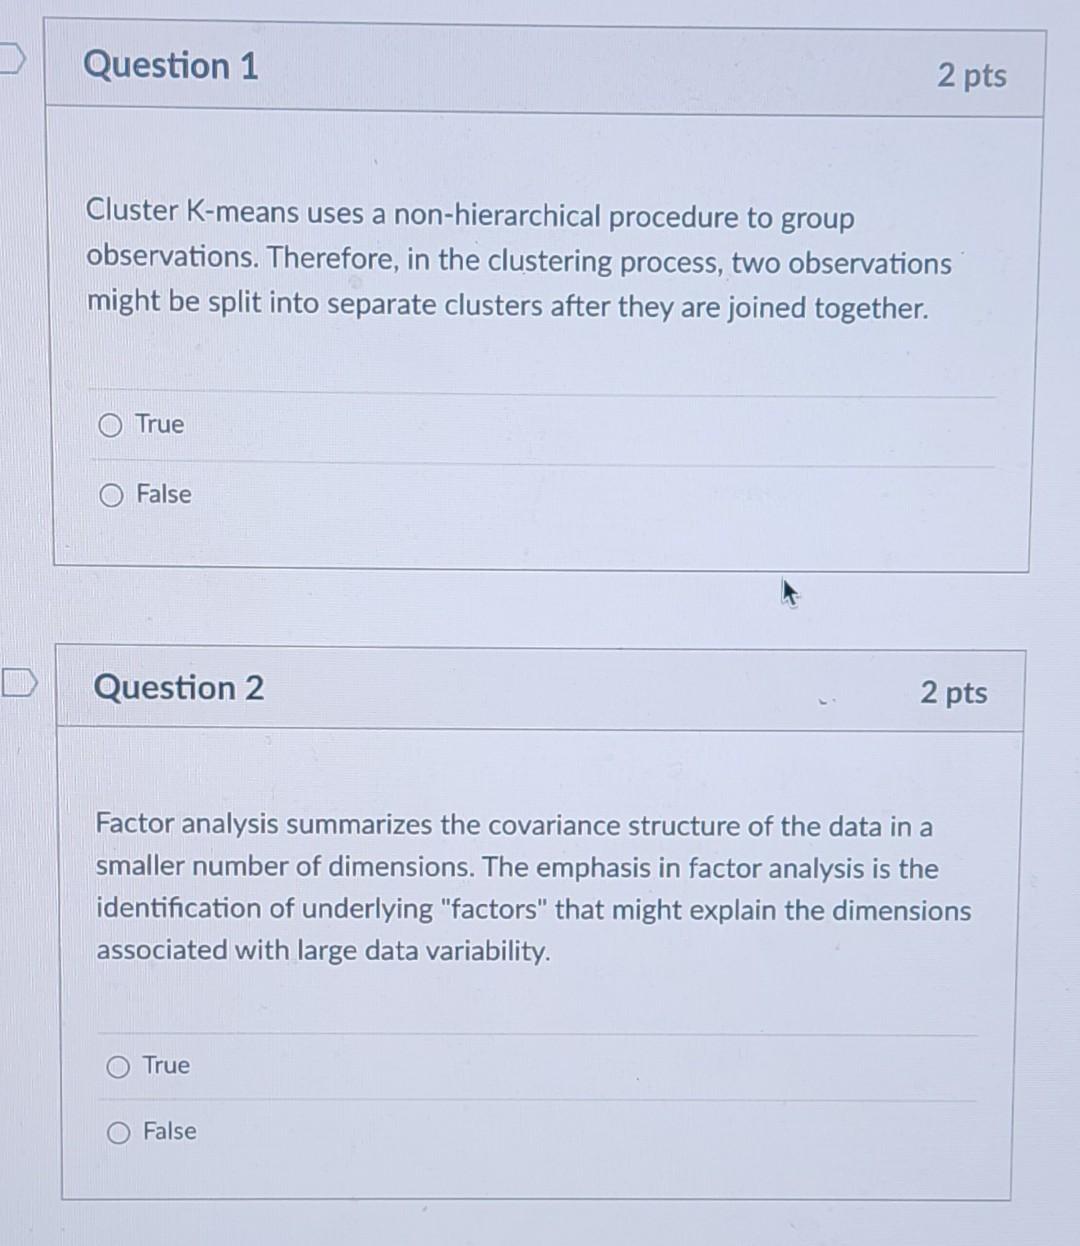Click the True answer label under Question 2
The height and width of the screenshot is (1246, 1080).
tap(166, 1066)
